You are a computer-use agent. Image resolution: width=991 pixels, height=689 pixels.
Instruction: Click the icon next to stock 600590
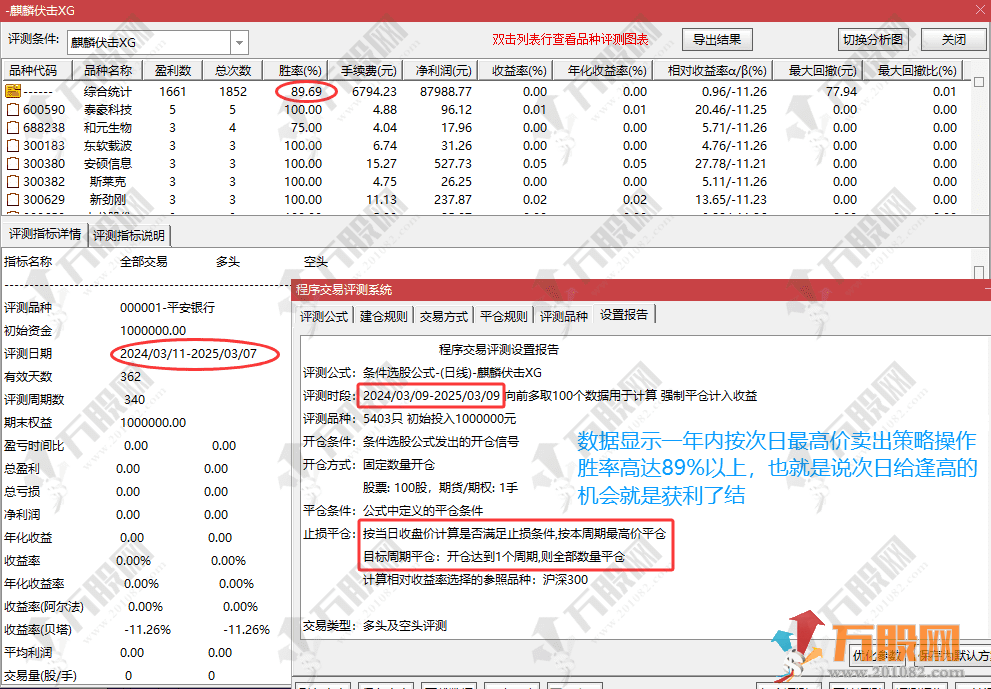(13, 109)
